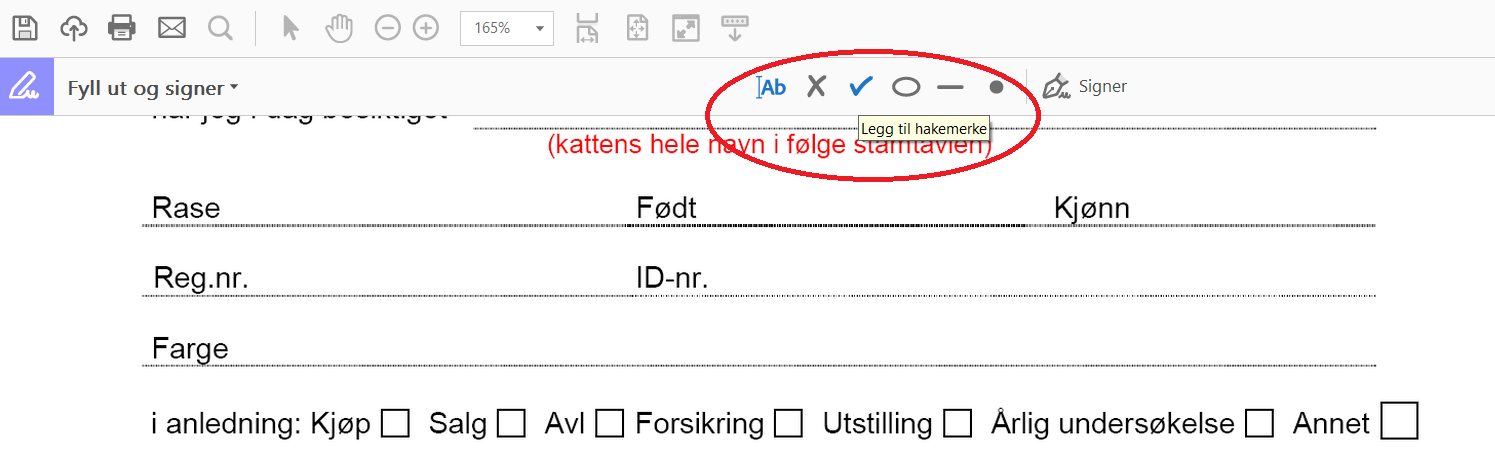Click the blank line after Kjønn
Image resolution: width=1495 pixels, height=473 pixels.
(x=1255, y=210)
